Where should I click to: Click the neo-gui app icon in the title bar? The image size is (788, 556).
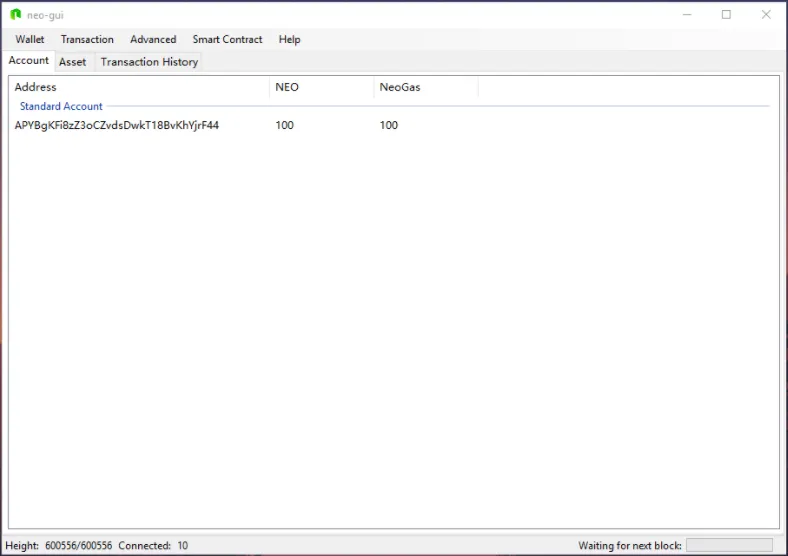16,15
